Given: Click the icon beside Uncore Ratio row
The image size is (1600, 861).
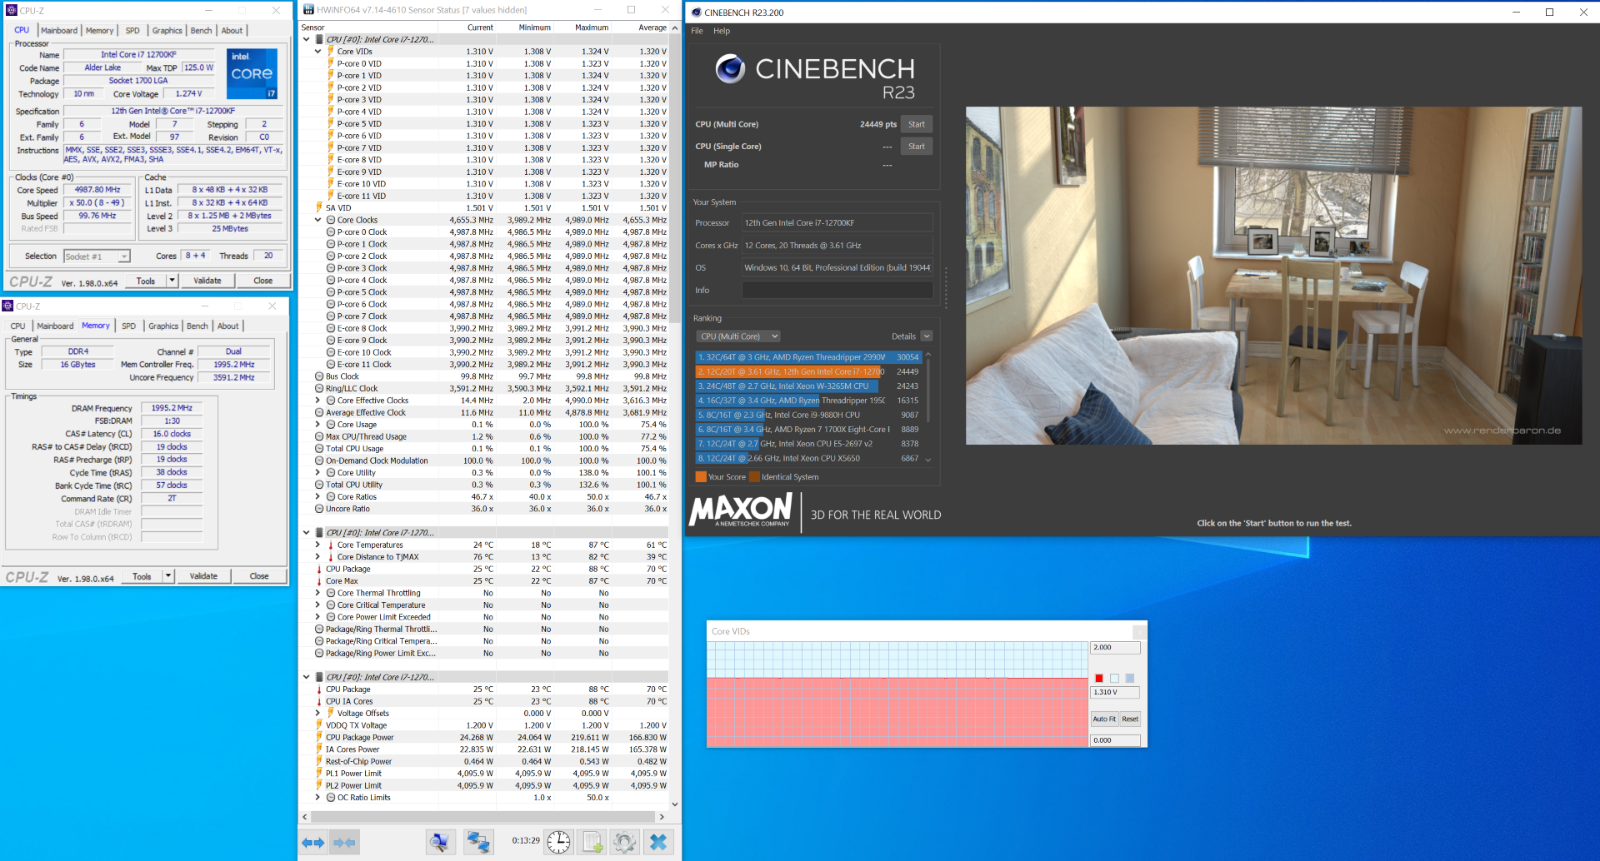Looking at the screenshot, I should (x=319, y=508).
